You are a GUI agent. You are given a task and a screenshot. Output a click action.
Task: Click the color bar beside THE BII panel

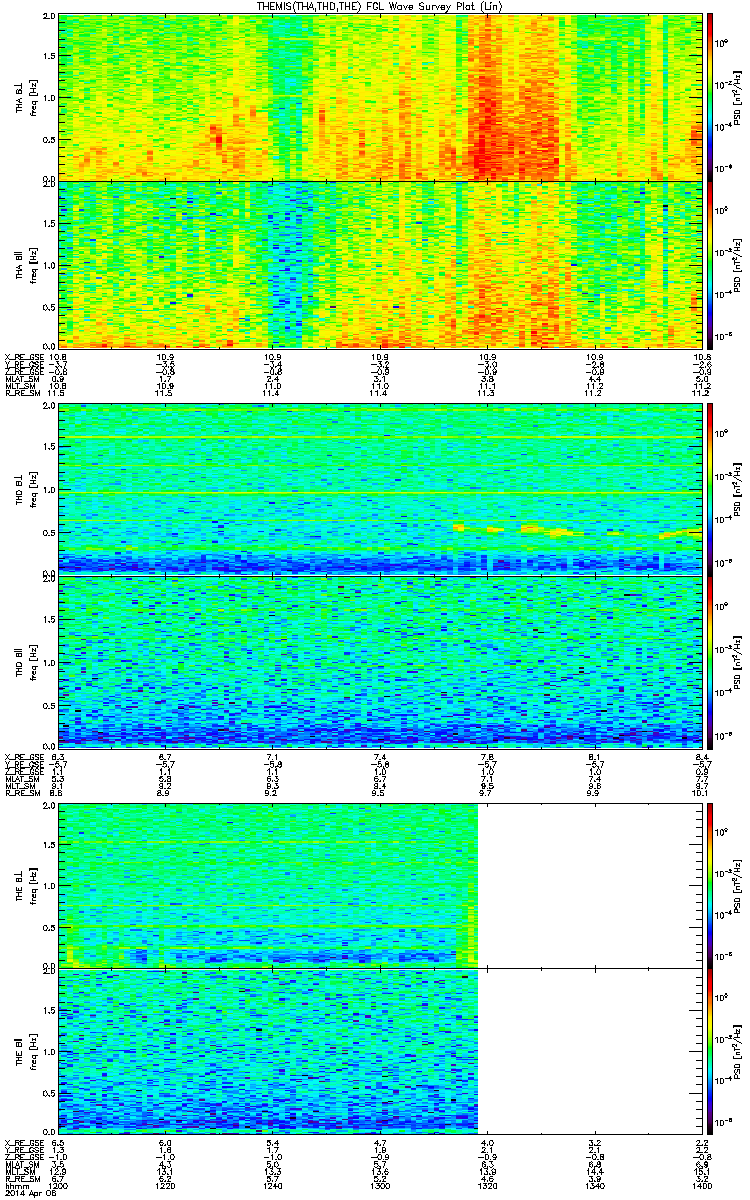711,1052
